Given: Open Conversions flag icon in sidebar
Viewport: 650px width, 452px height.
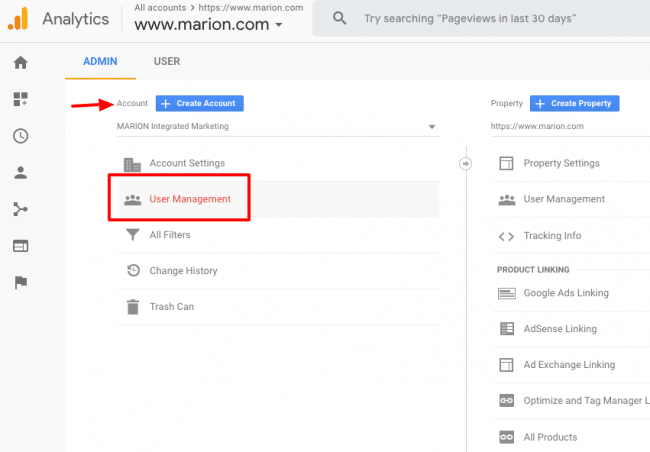Looking at the screenshot, I should click(x=20, y=282).
